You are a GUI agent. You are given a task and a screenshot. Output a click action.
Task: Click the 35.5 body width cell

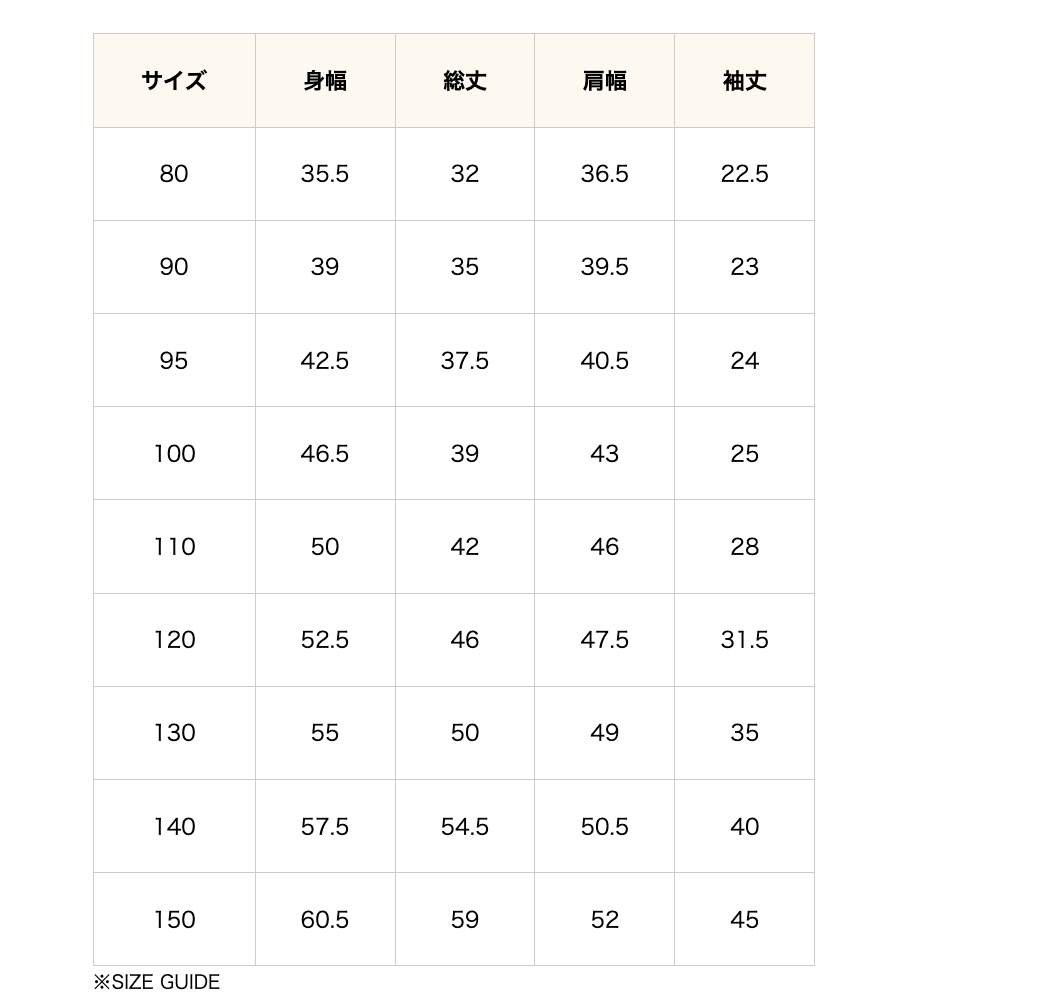click(x=325, y=174)
